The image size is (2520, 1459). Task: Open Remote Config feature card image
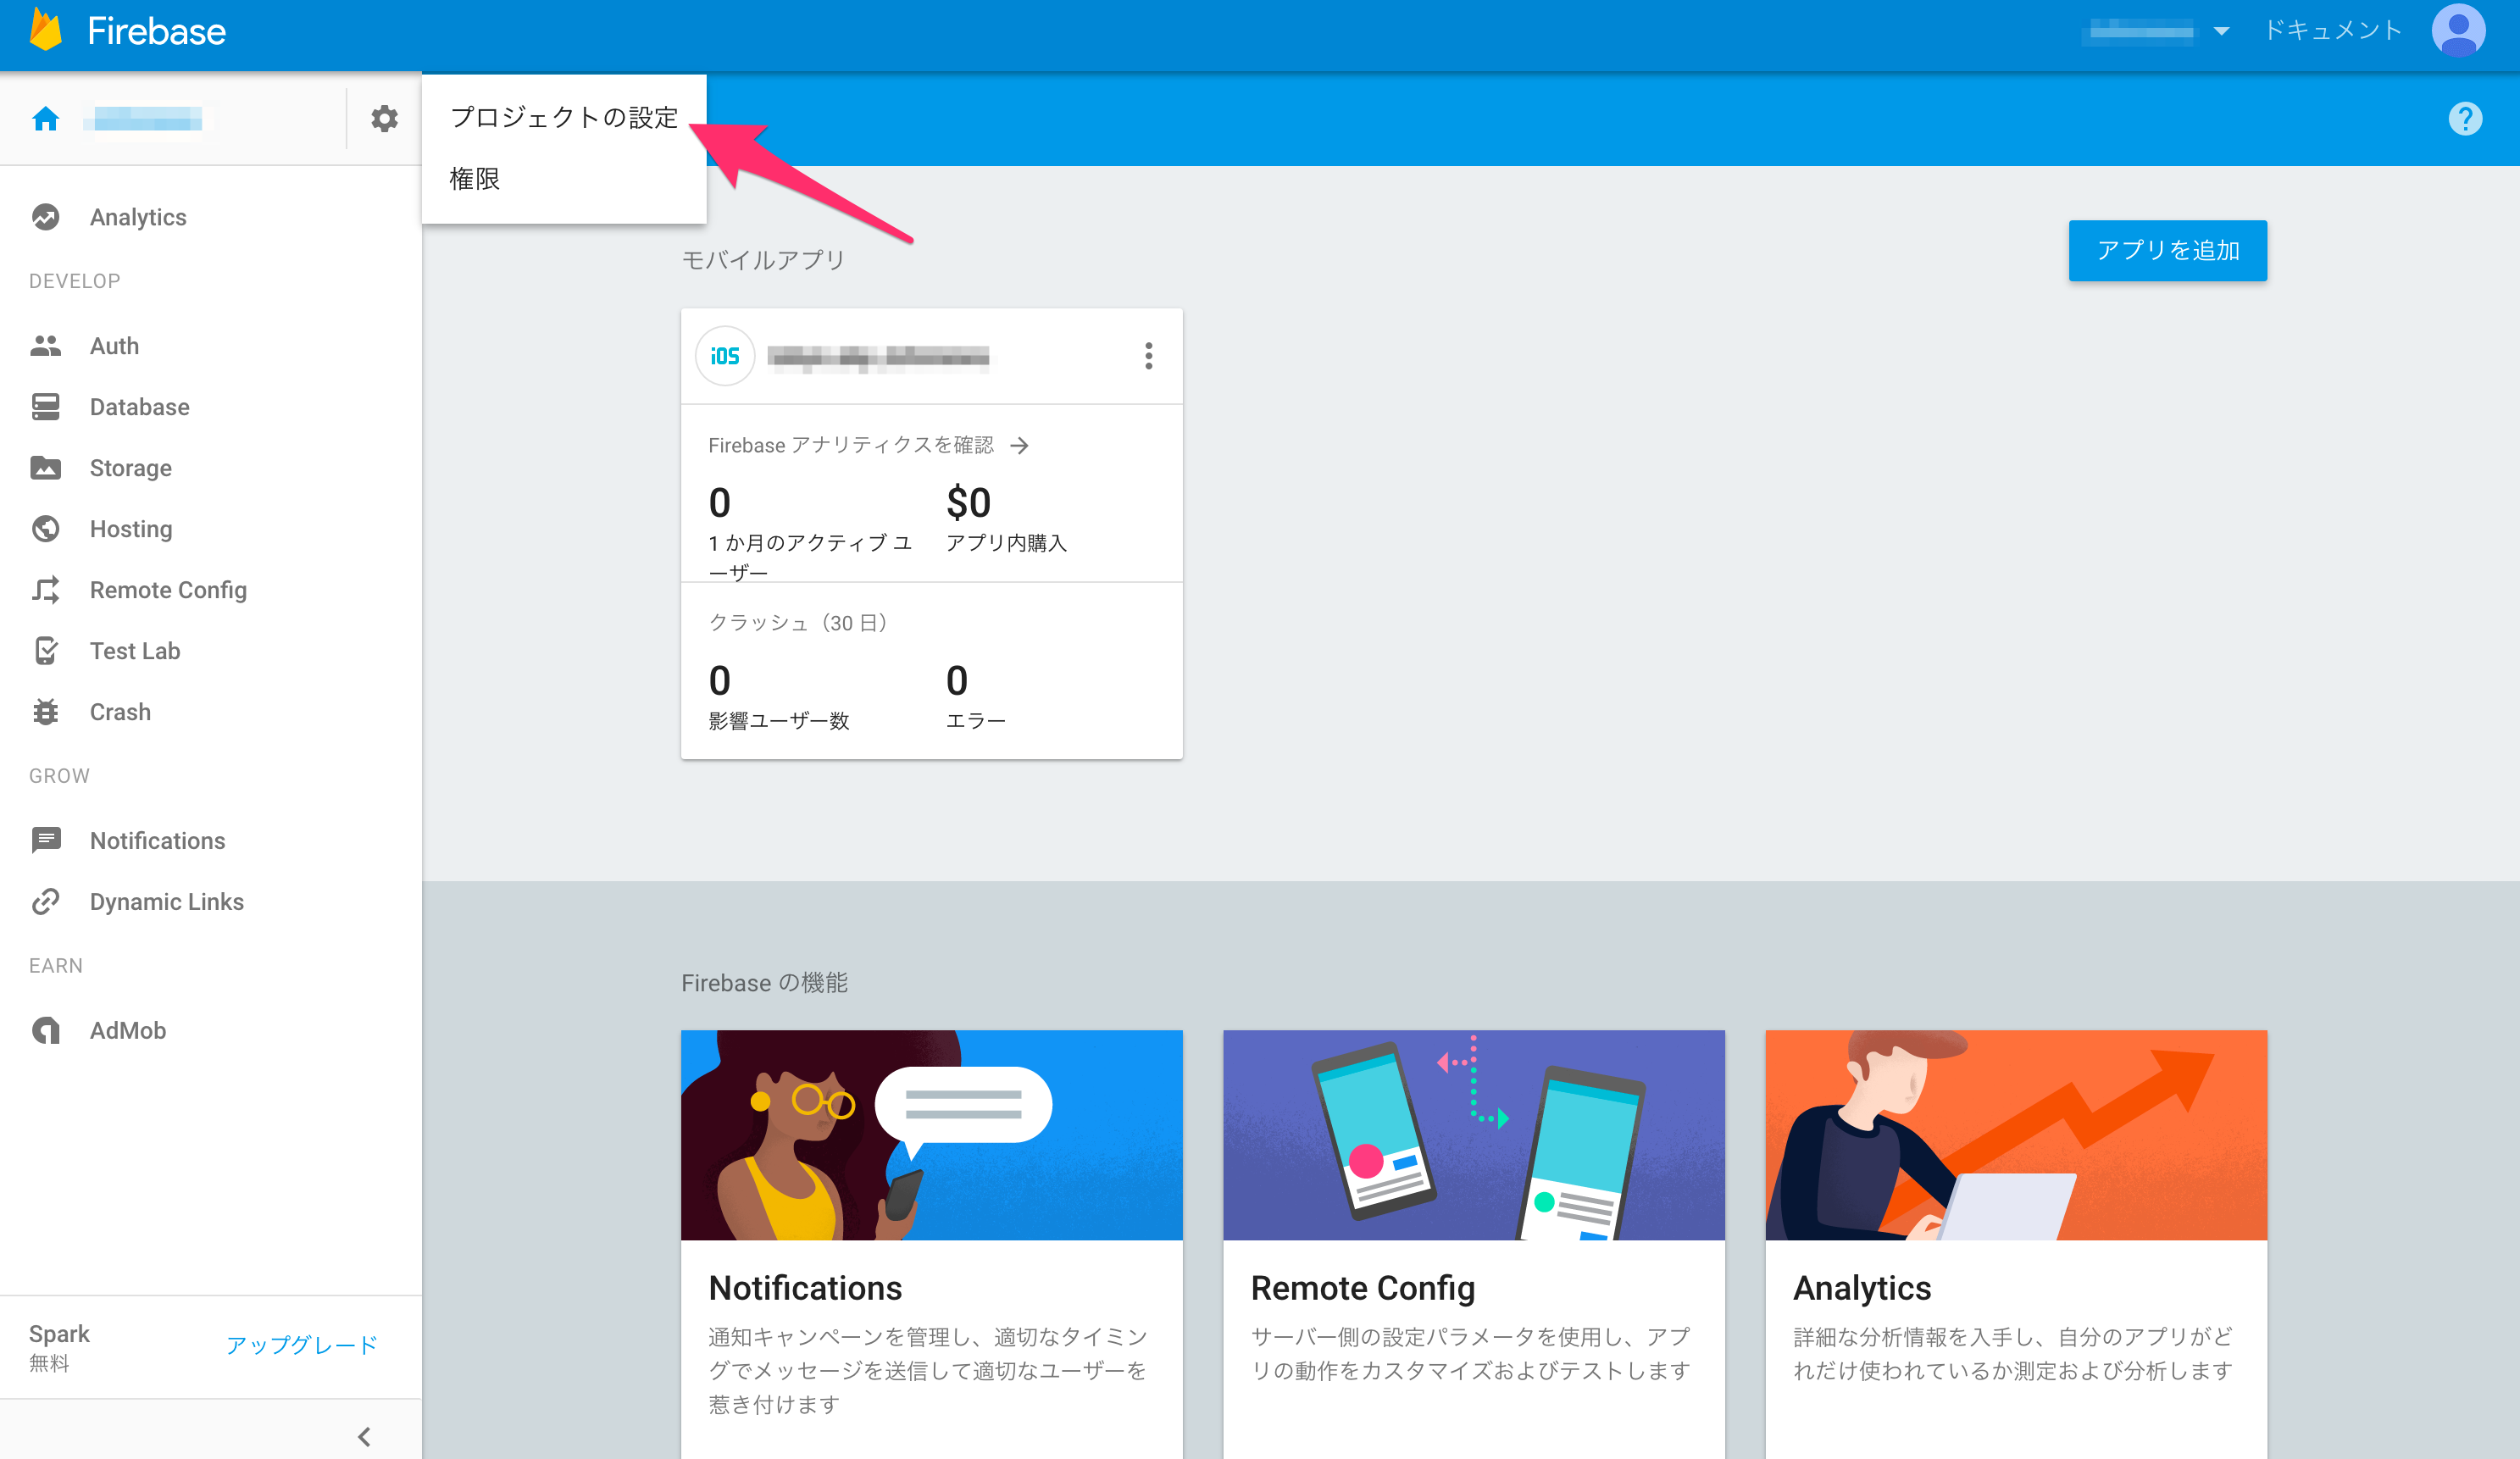pyautogui.click(x=1473, y=1135)
